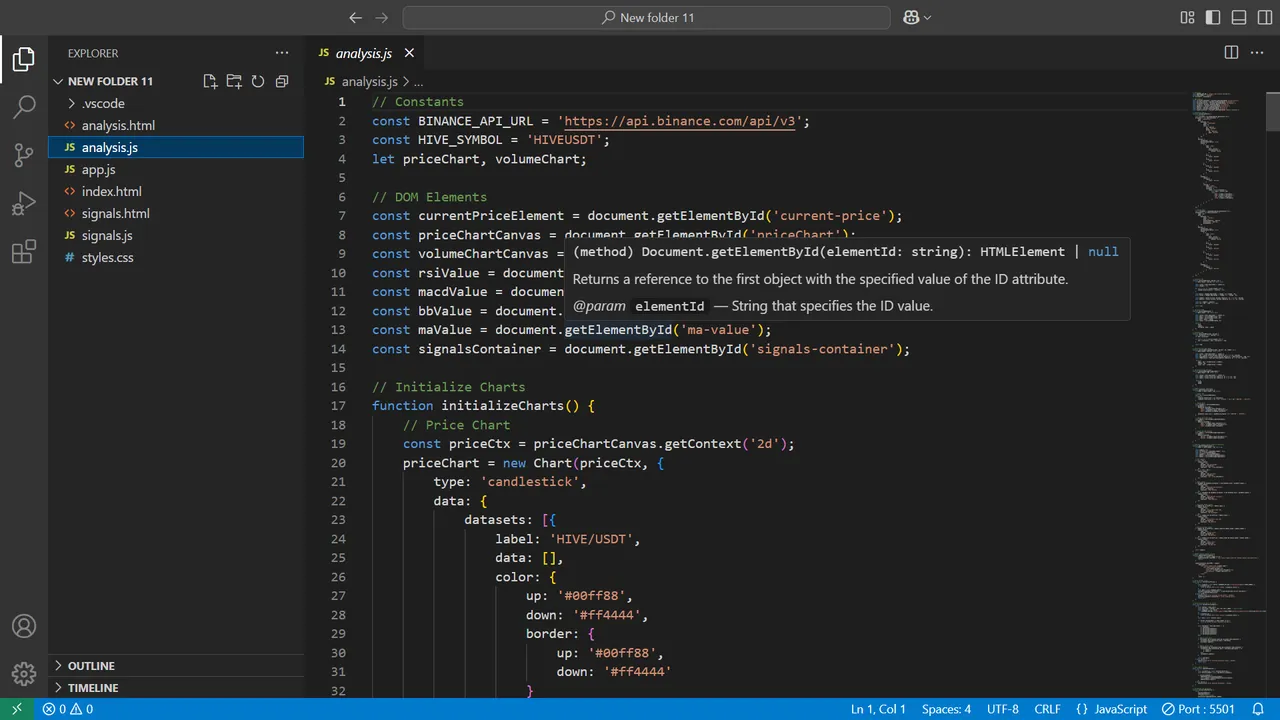Image resolution: width=1280 pixels, height=720 pixels.
Task: Expand the TIMELINE section
Action: coord(93,688)
